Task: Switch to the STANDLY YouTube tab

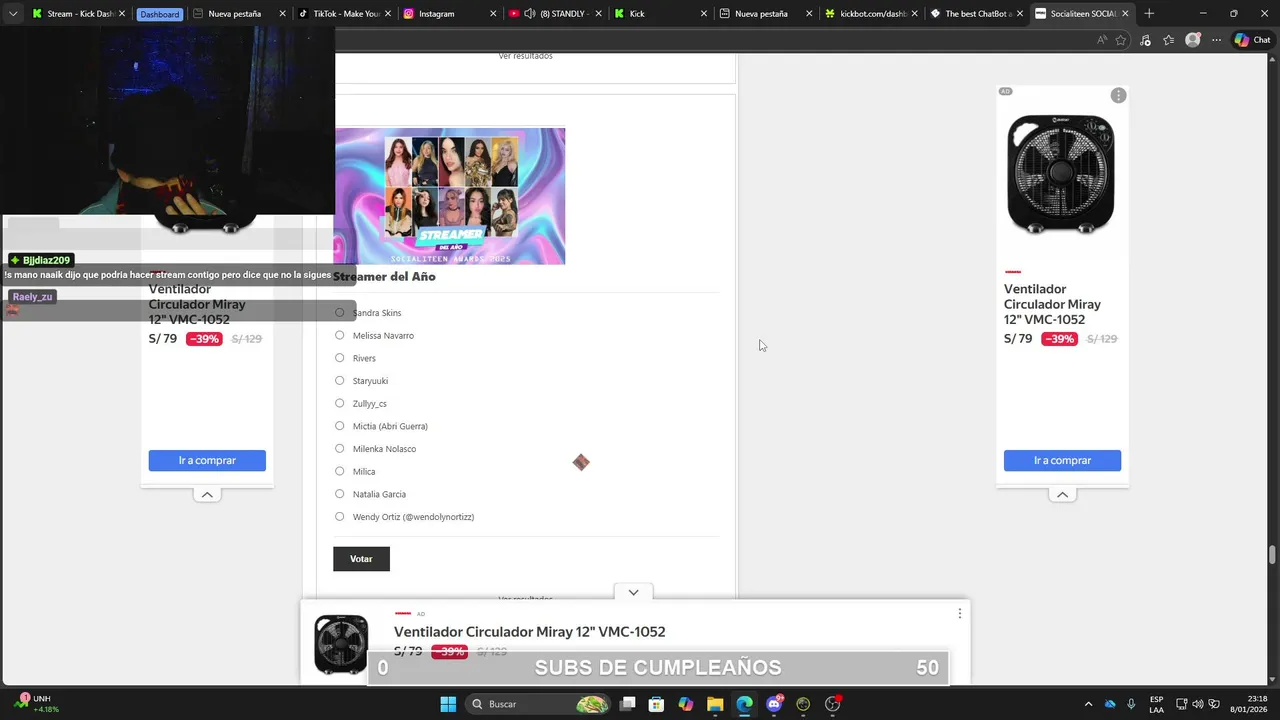Action: 554,14
